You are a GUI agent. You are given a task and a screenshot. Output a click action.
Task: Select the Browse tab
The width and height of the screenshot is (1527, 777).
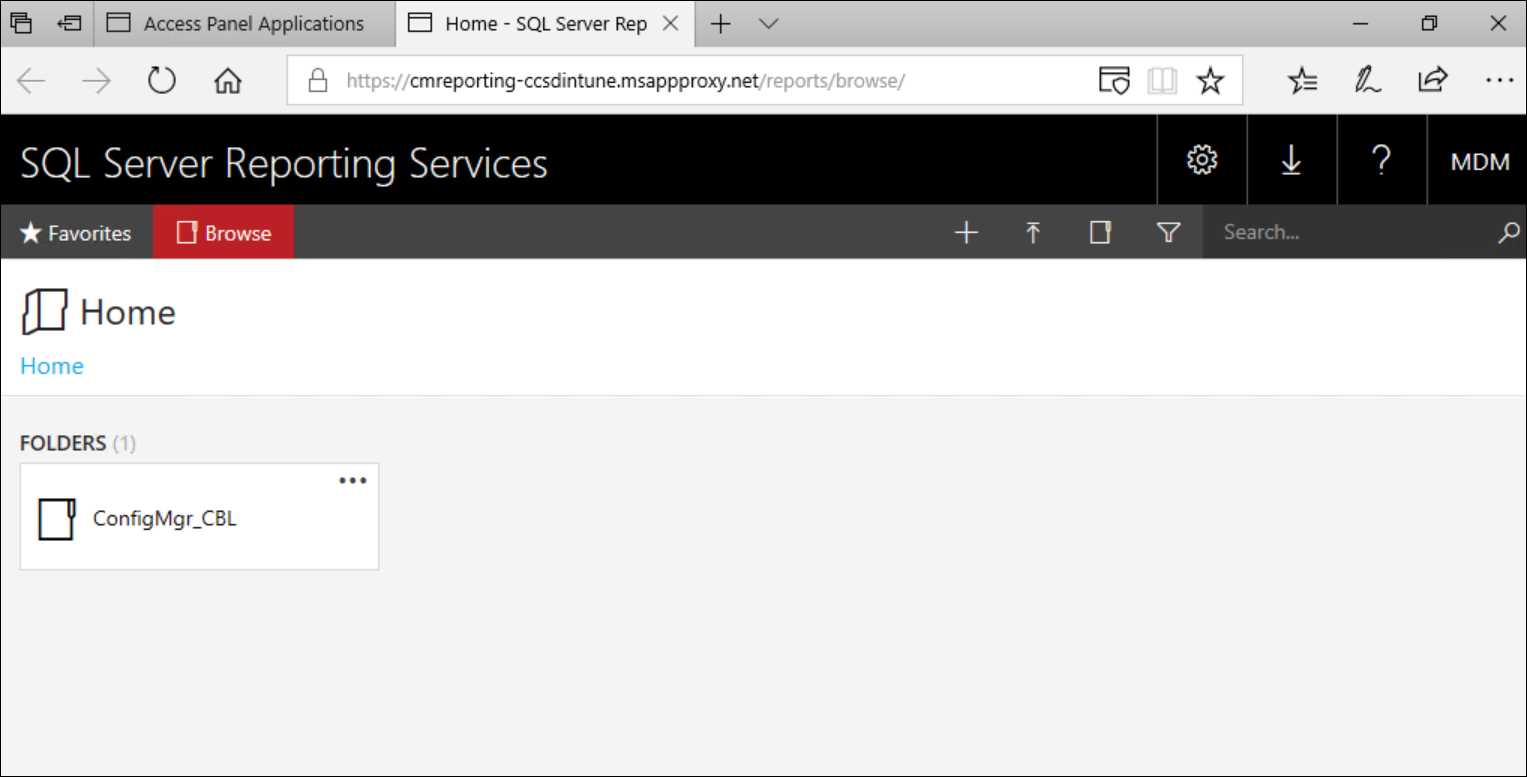pos(223,233)
